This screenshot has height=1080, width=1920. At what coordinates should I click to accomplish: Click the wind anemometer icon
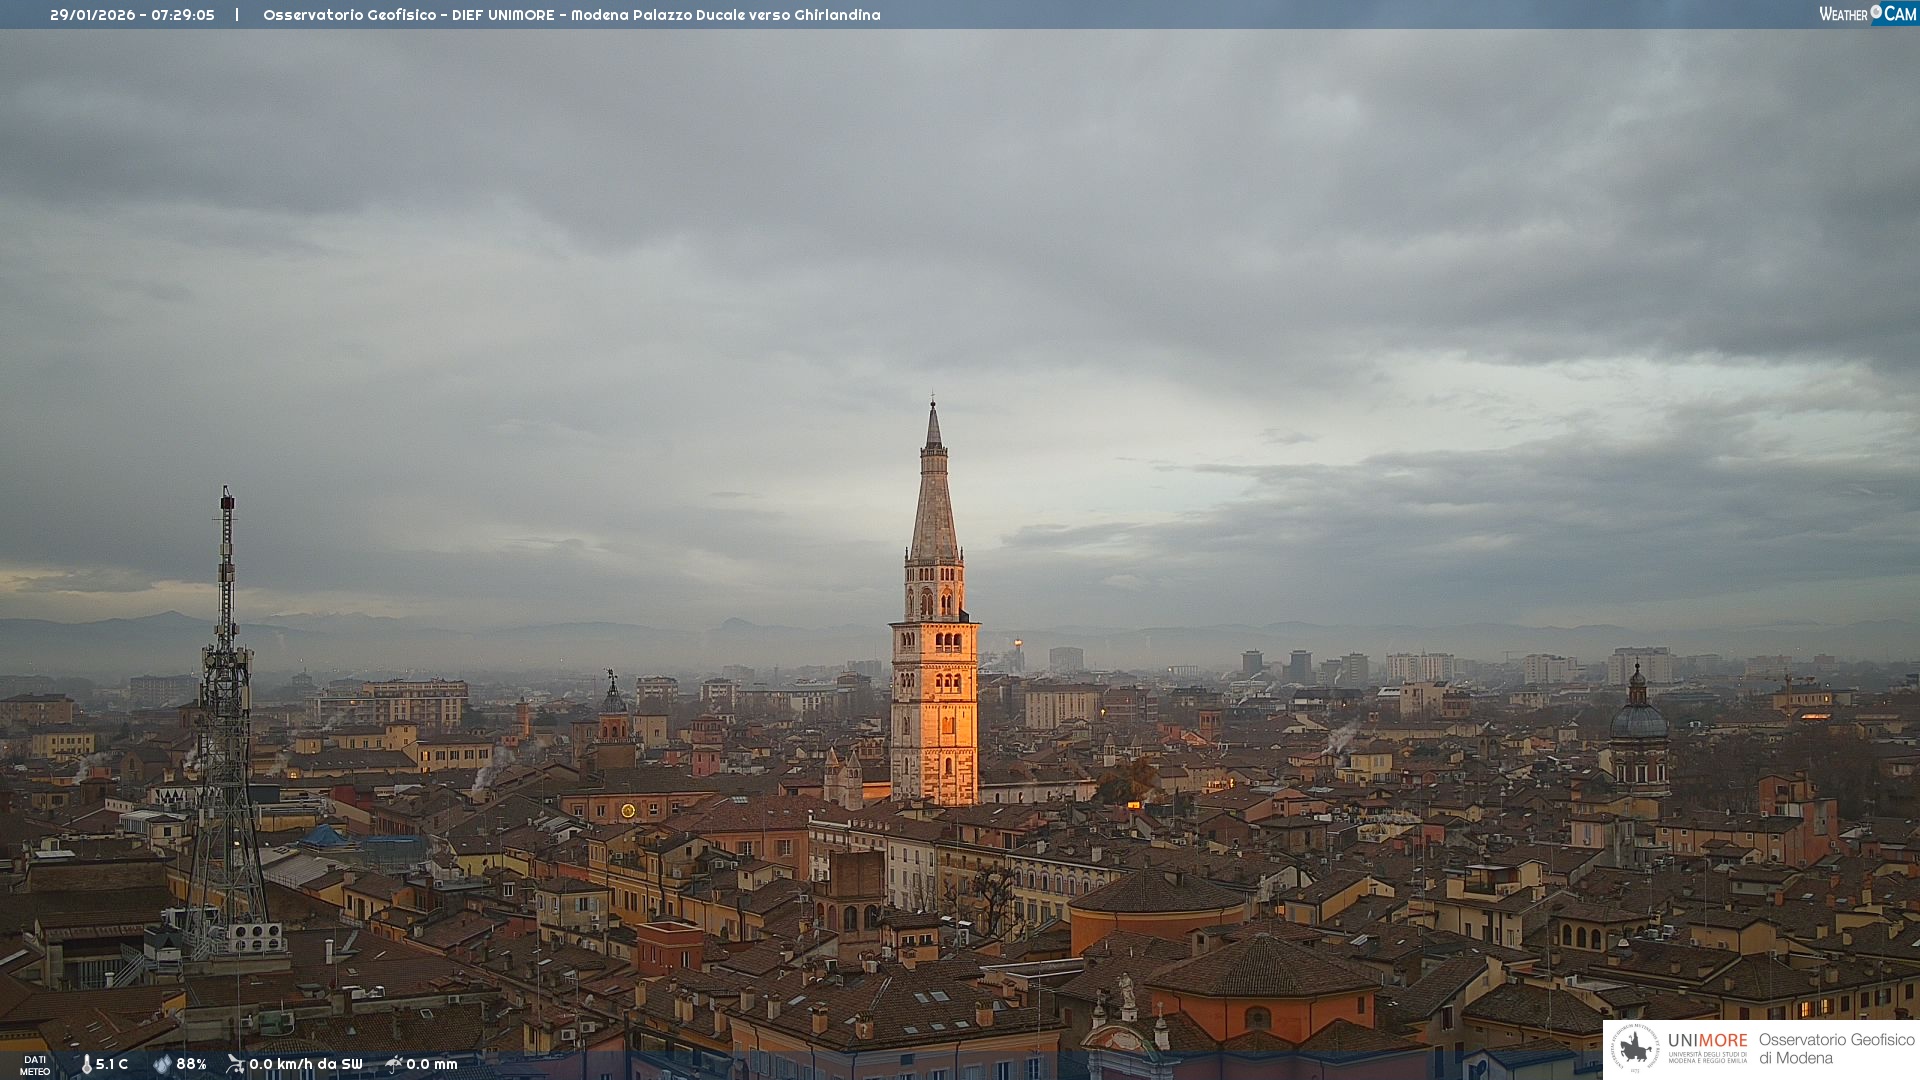(x=235, y=1064)
